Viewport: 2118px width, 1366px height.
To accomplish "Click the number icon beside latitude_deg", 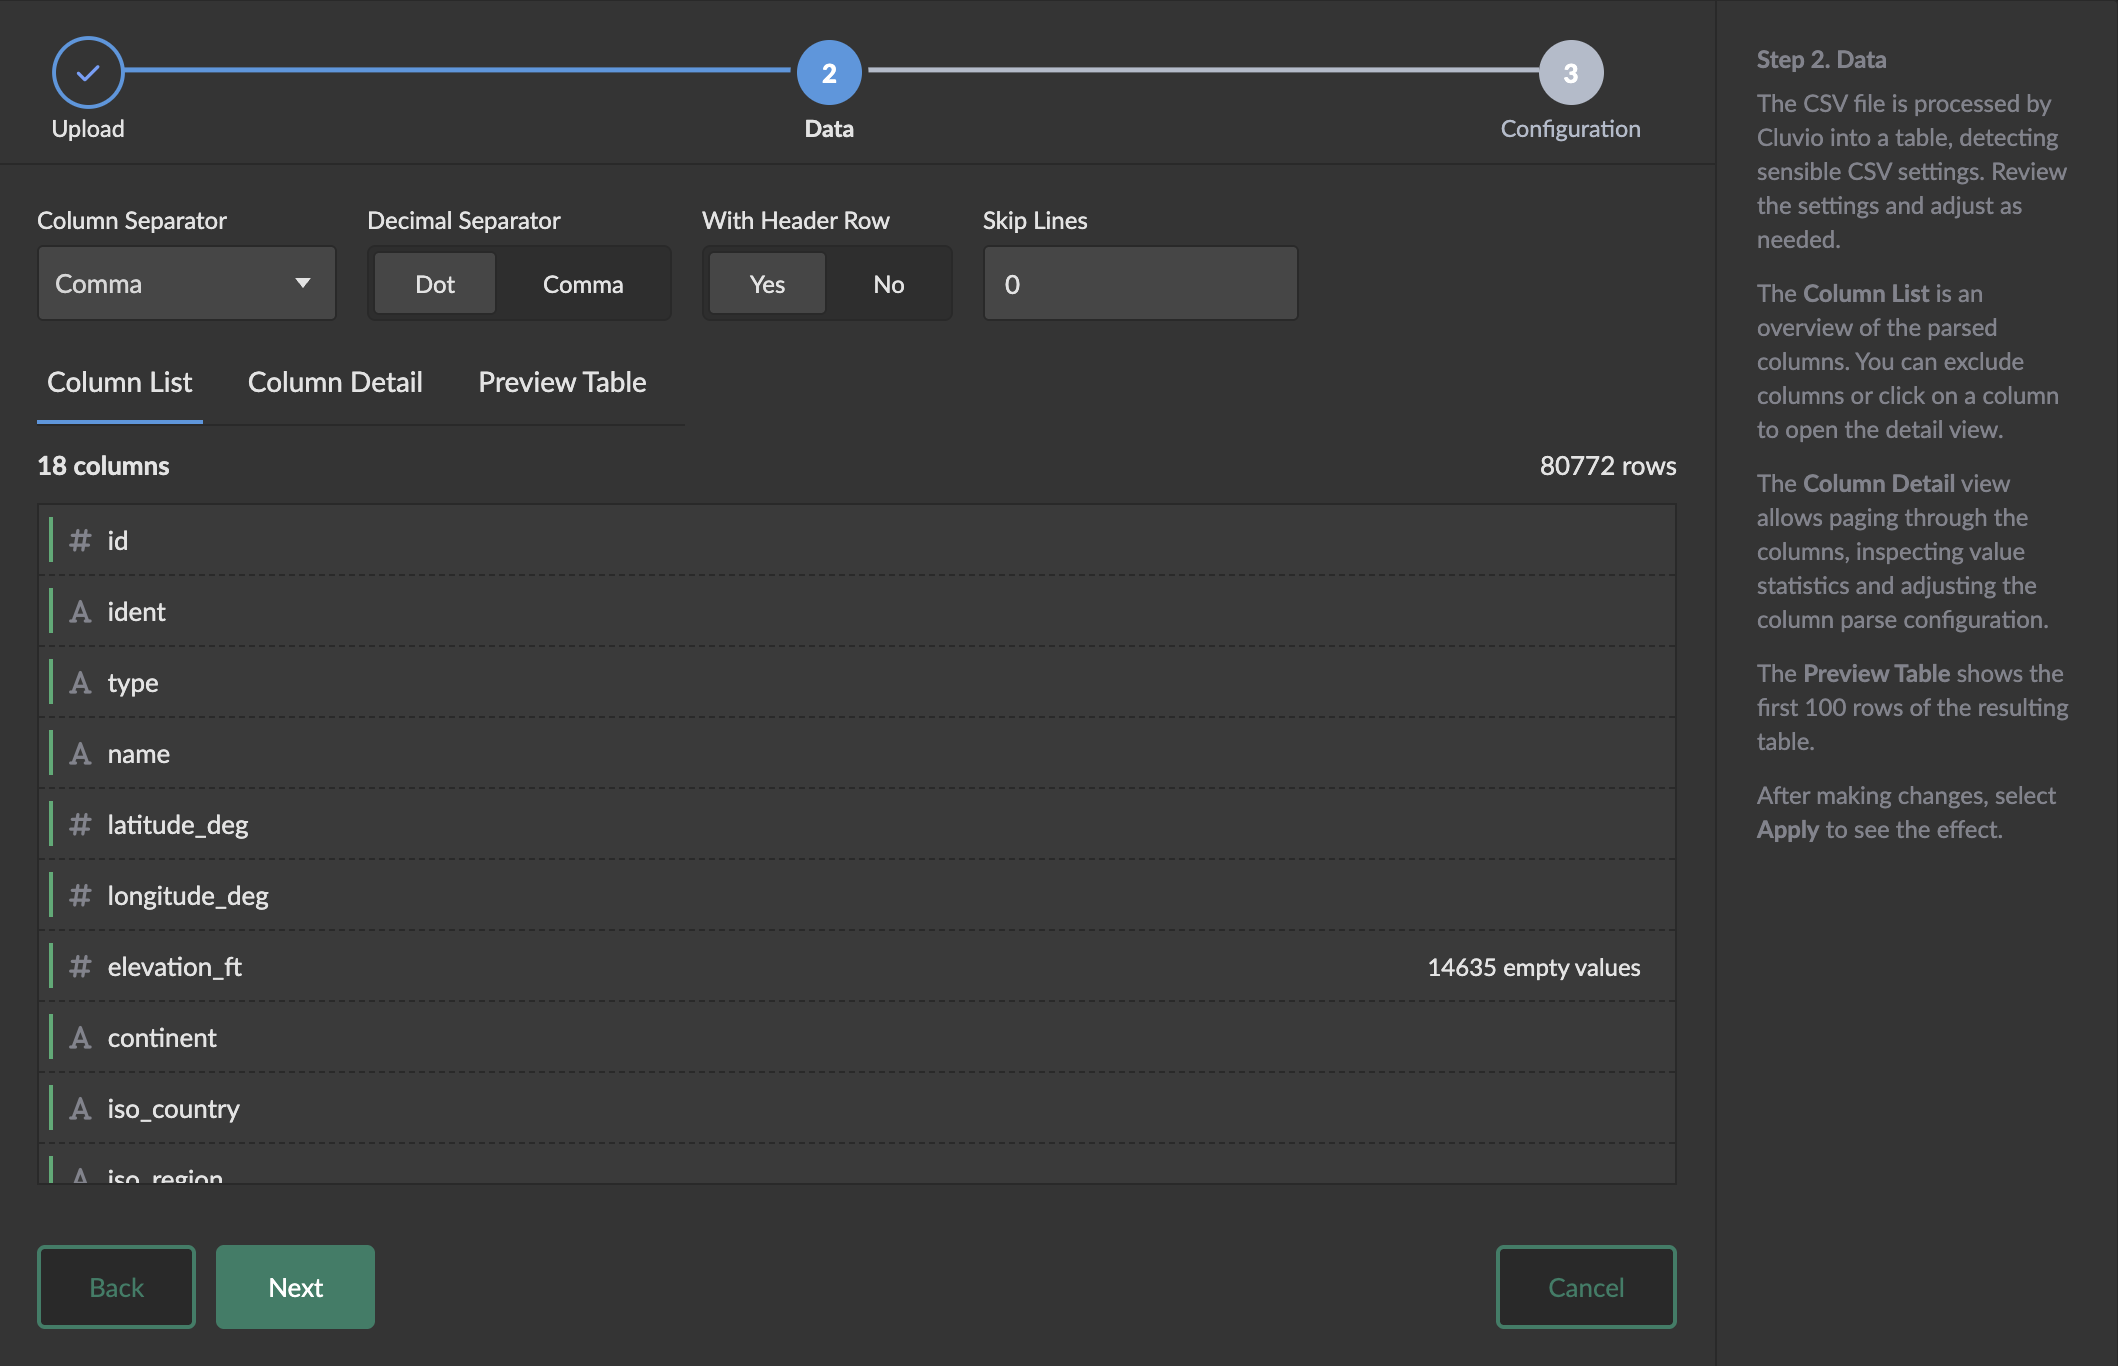I will [80, 825].
